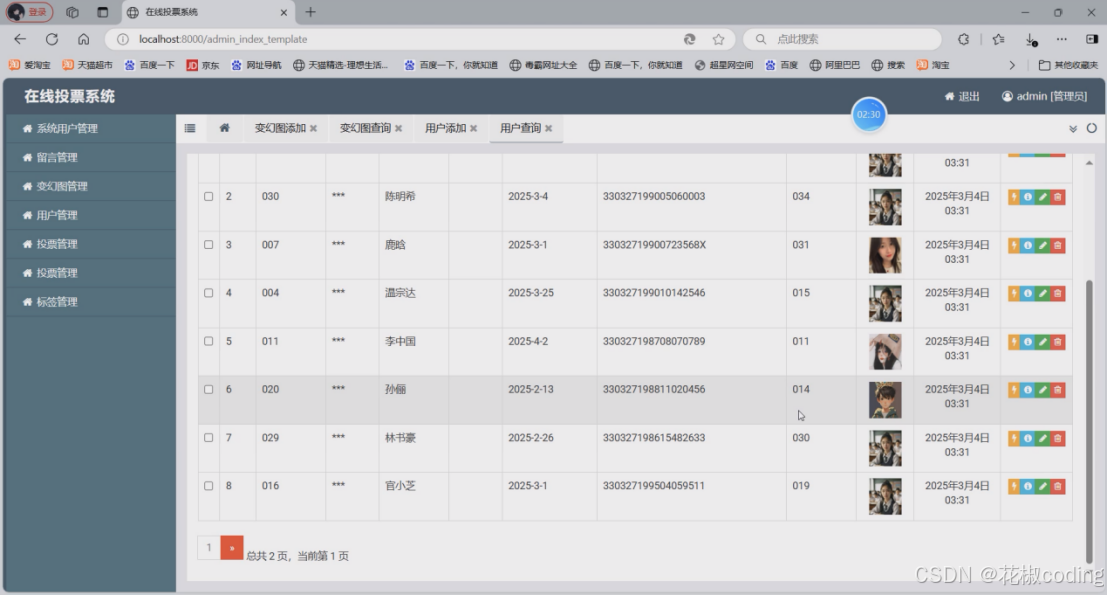Check the box for row 5 李中国

point(208,341)
